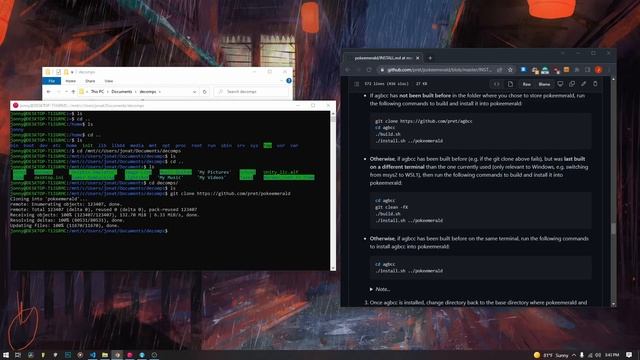
Task: Delete this file with the trash icon
Action: (596, 84)
